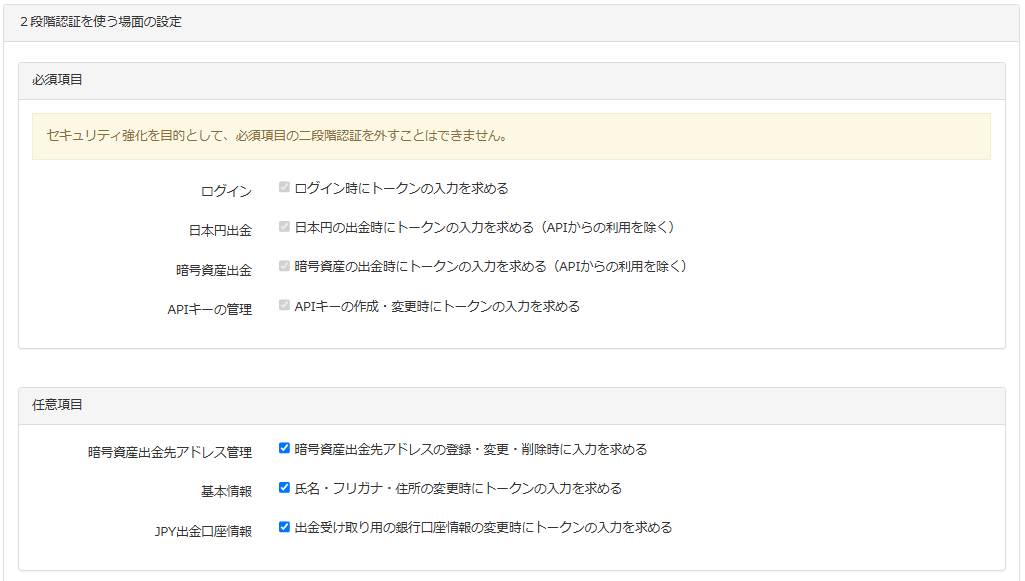This screenshot has width=1025, height=581.
Task: Click the text 暗号資産の出金時にトークンの入力を求める（APIからの利用を除く）
Action: [x=494, y=267]
